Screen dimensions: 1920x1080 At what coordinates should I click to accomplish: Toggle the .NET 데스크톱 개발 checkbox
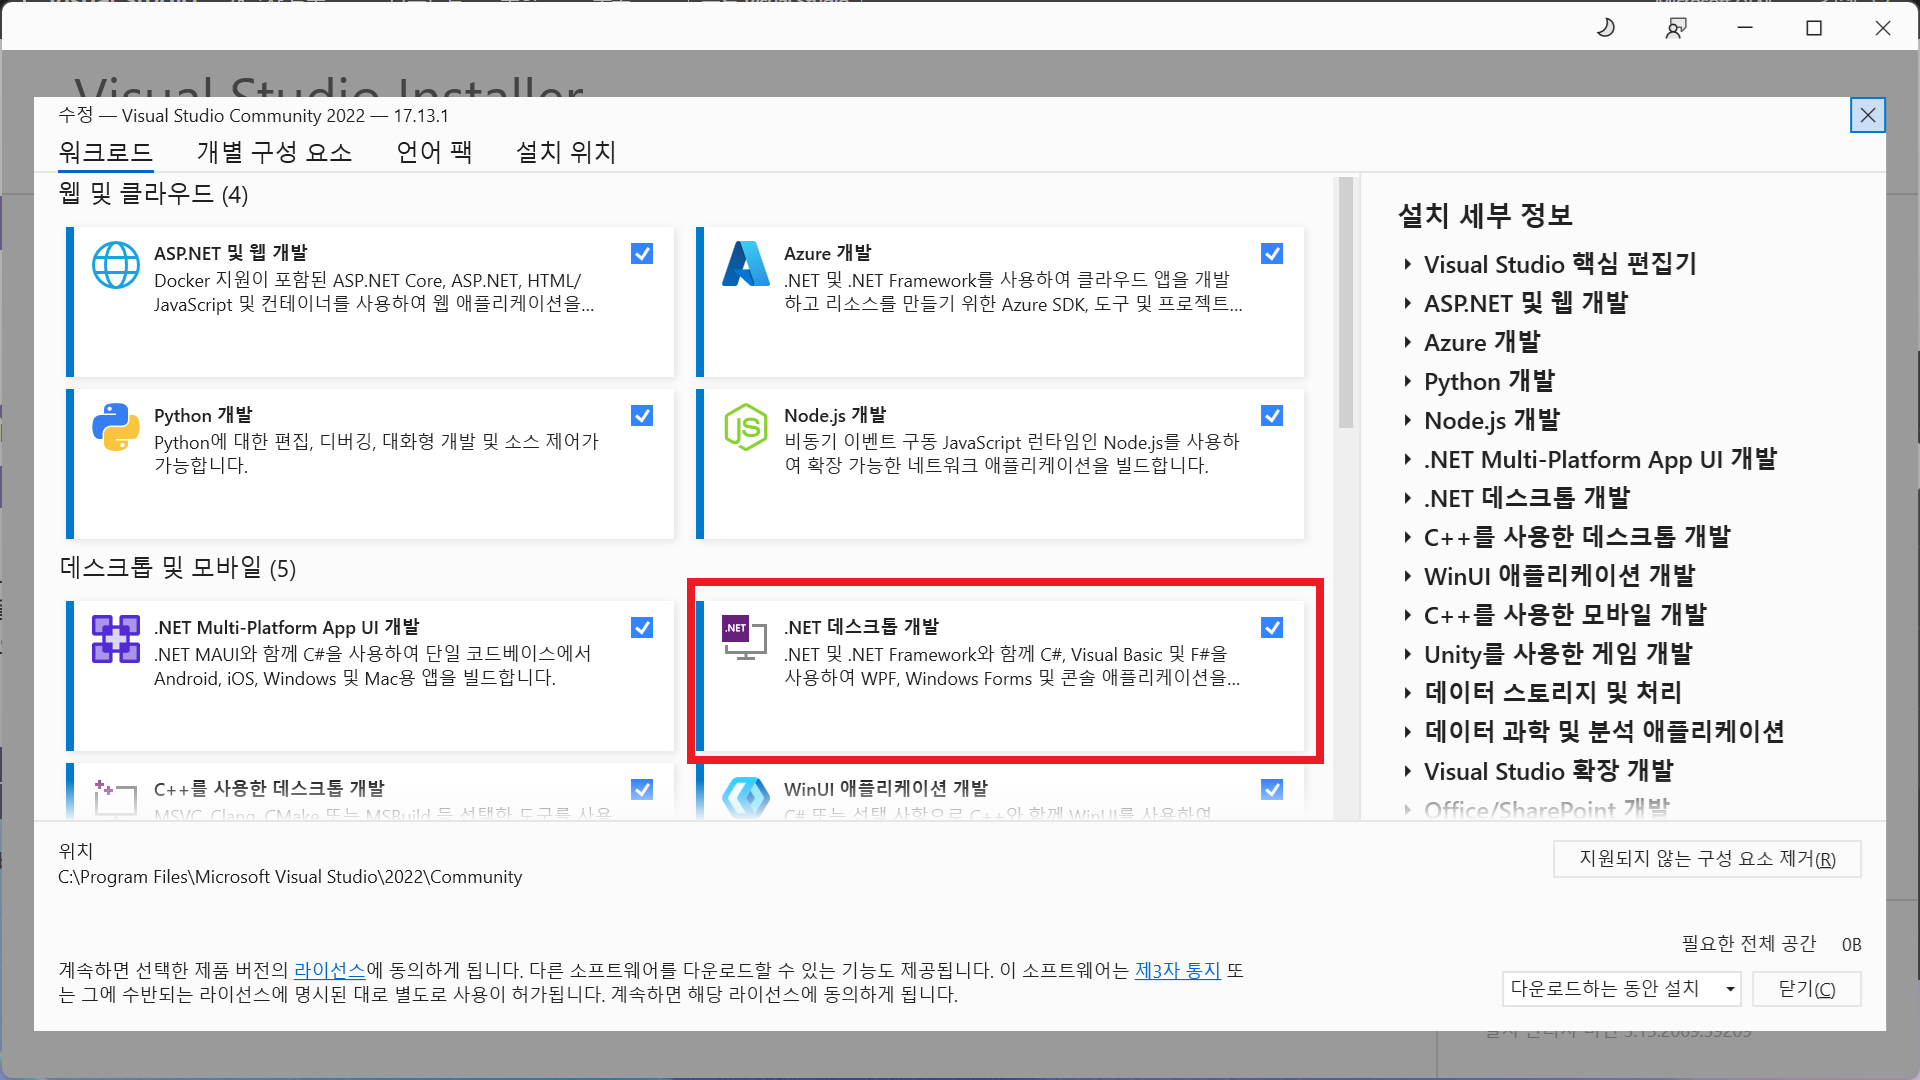pyautogui.click(x=1272, y=628)
